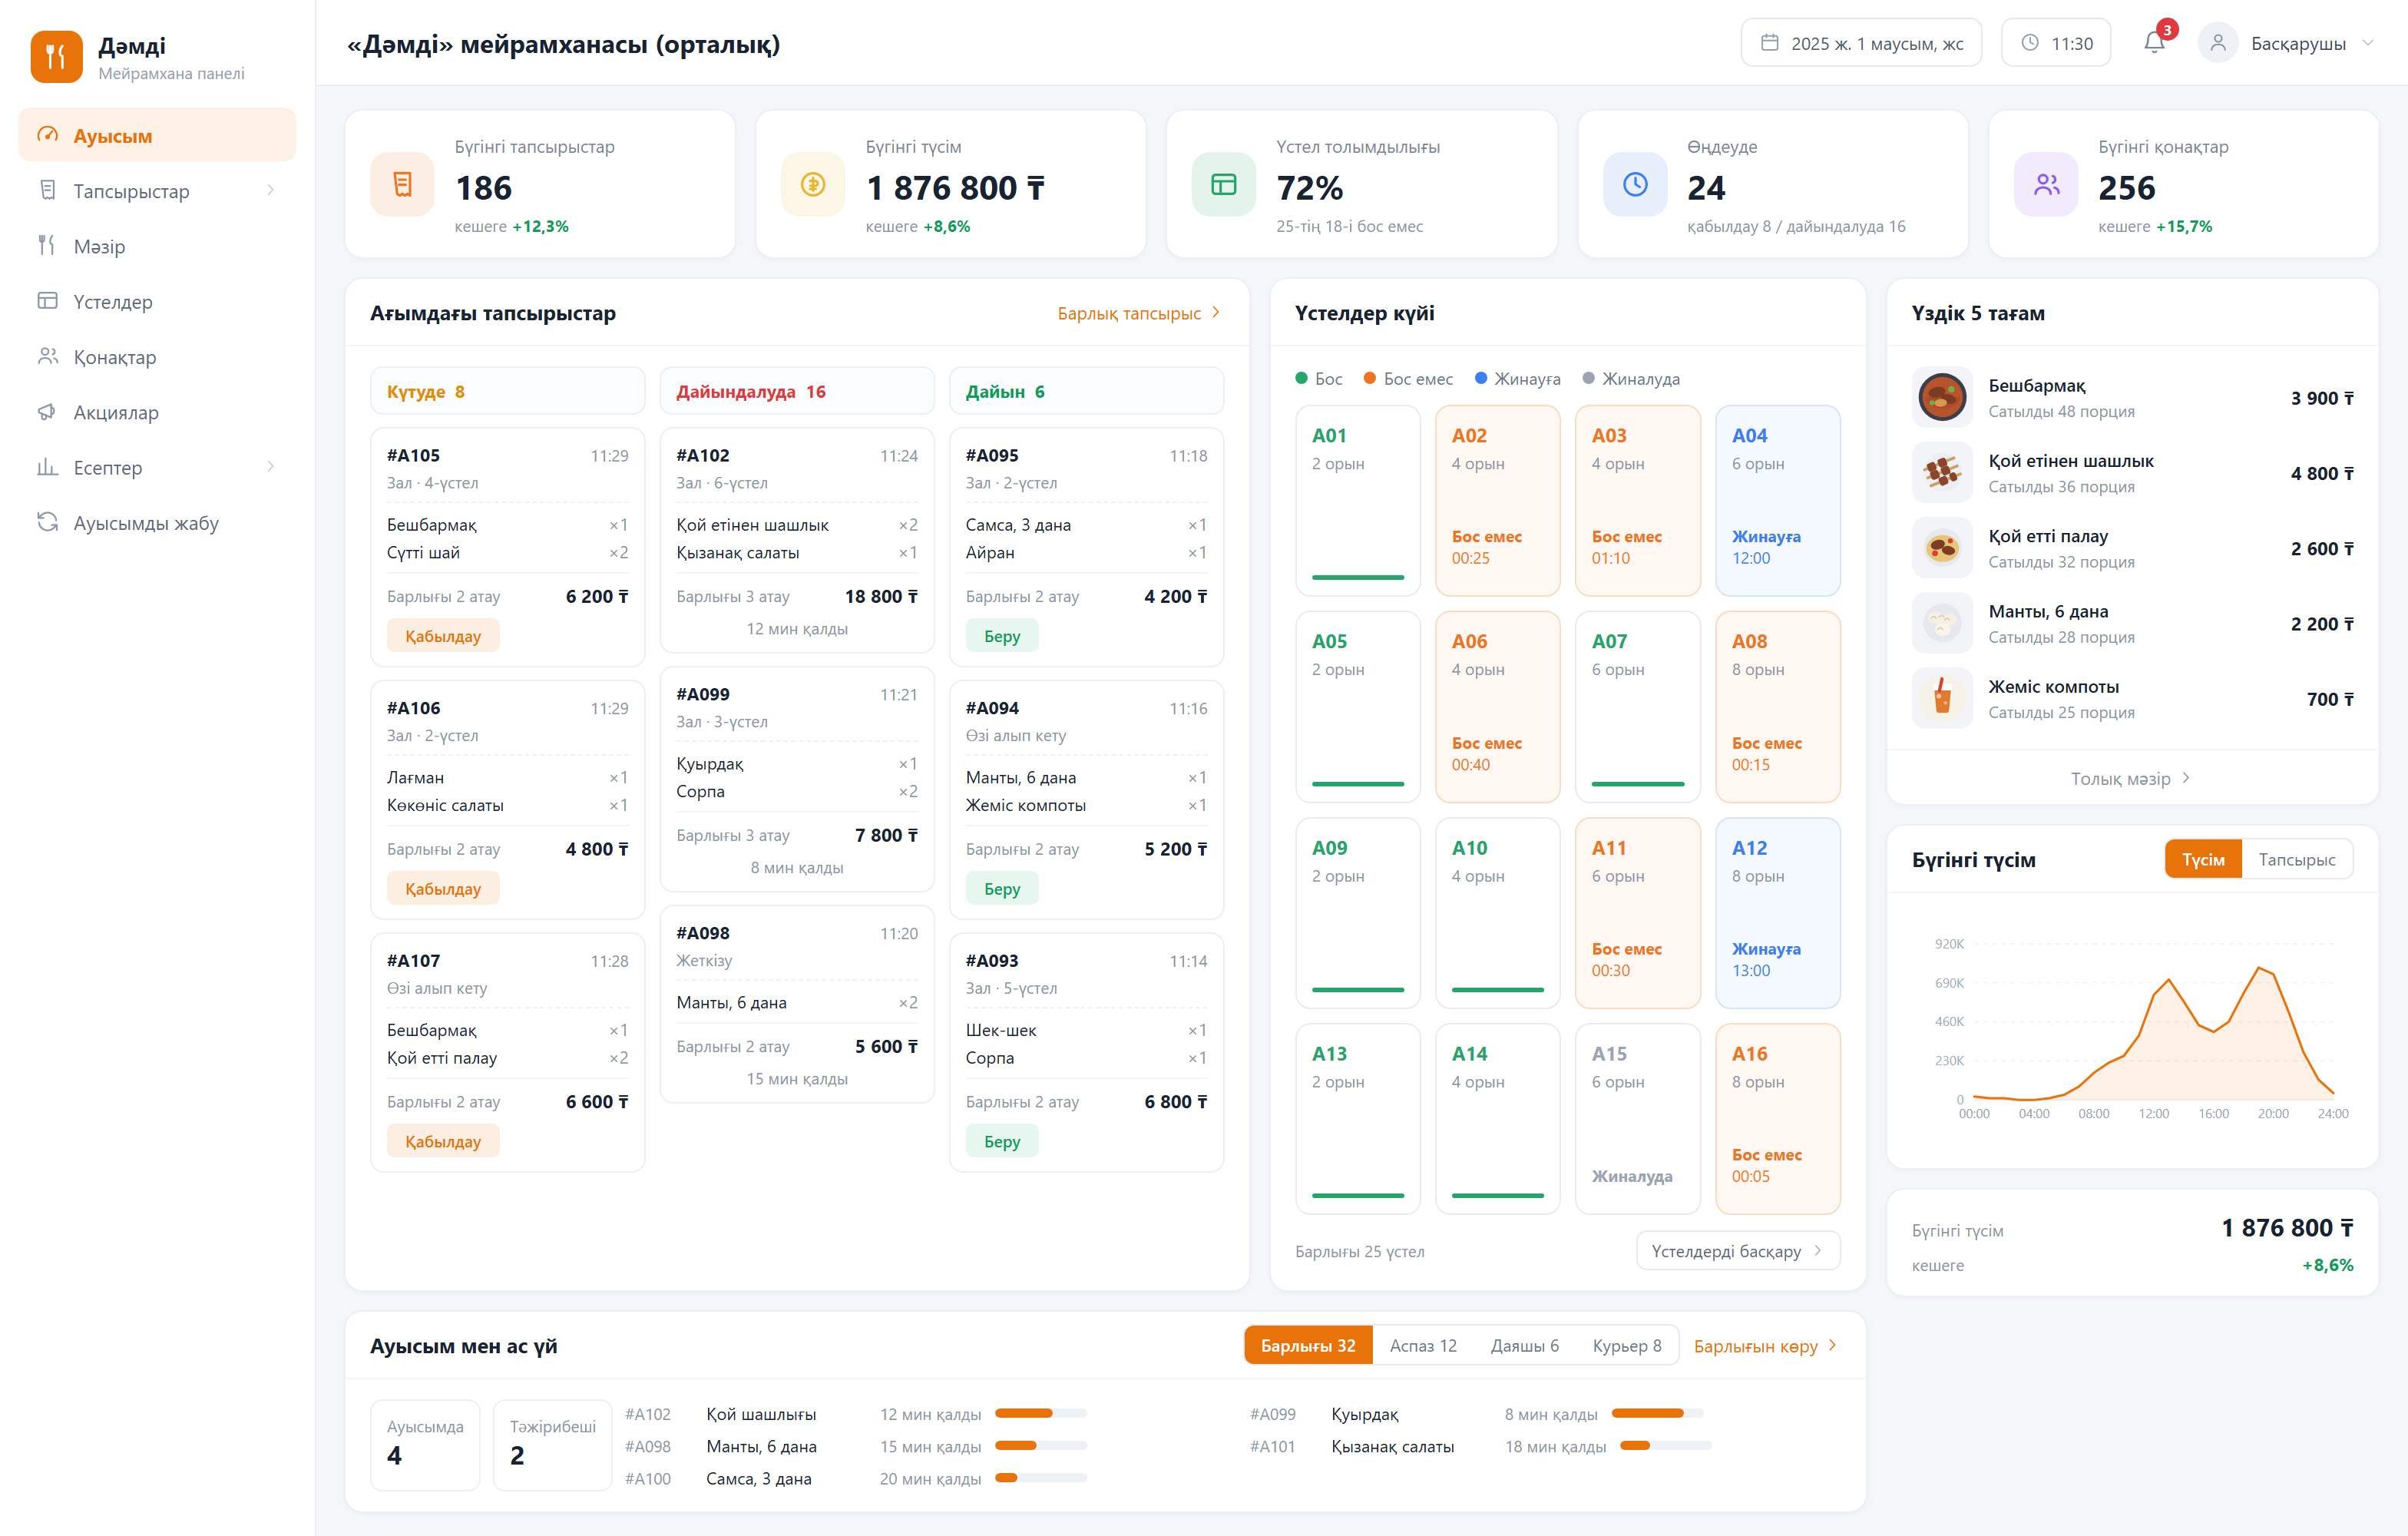Viewport: 2408px width, 1536px height.
Task: Click the Акциялар megaphone icon
Action: (47, 412)
